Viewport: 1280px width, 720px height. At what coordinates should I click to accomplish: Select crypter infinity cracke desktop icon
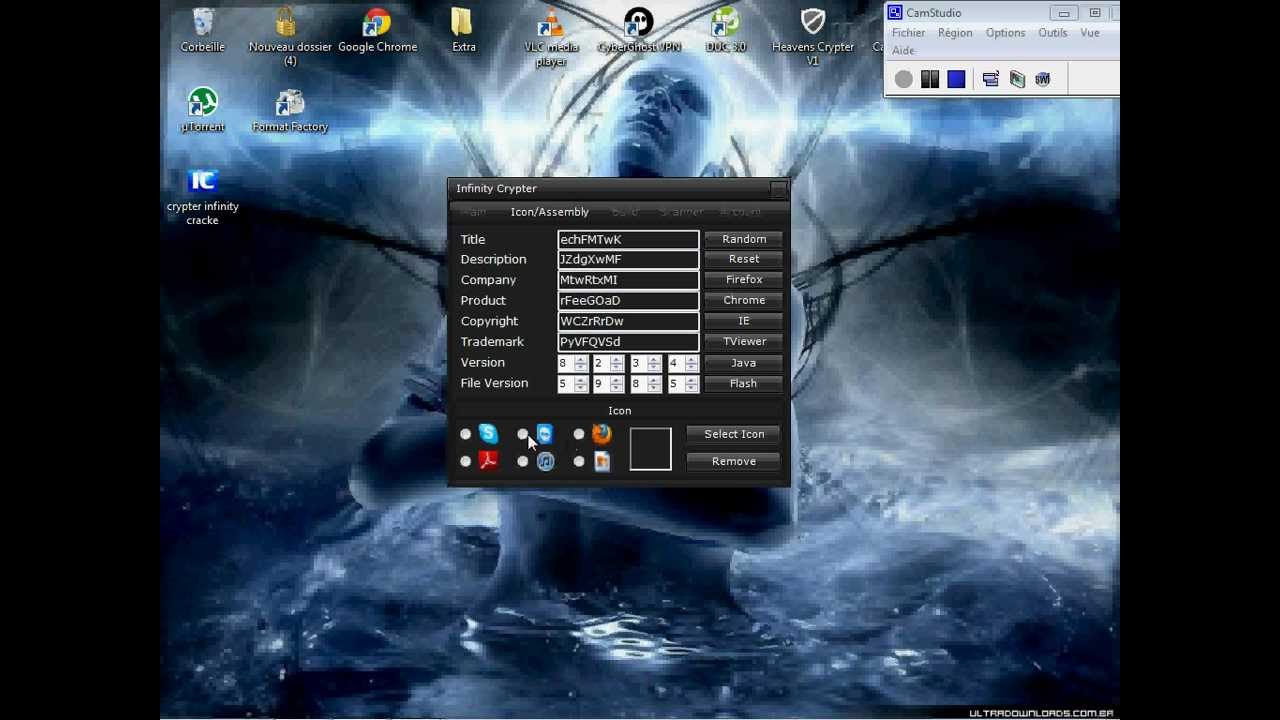pyautogui.click(x=203, y=197)
